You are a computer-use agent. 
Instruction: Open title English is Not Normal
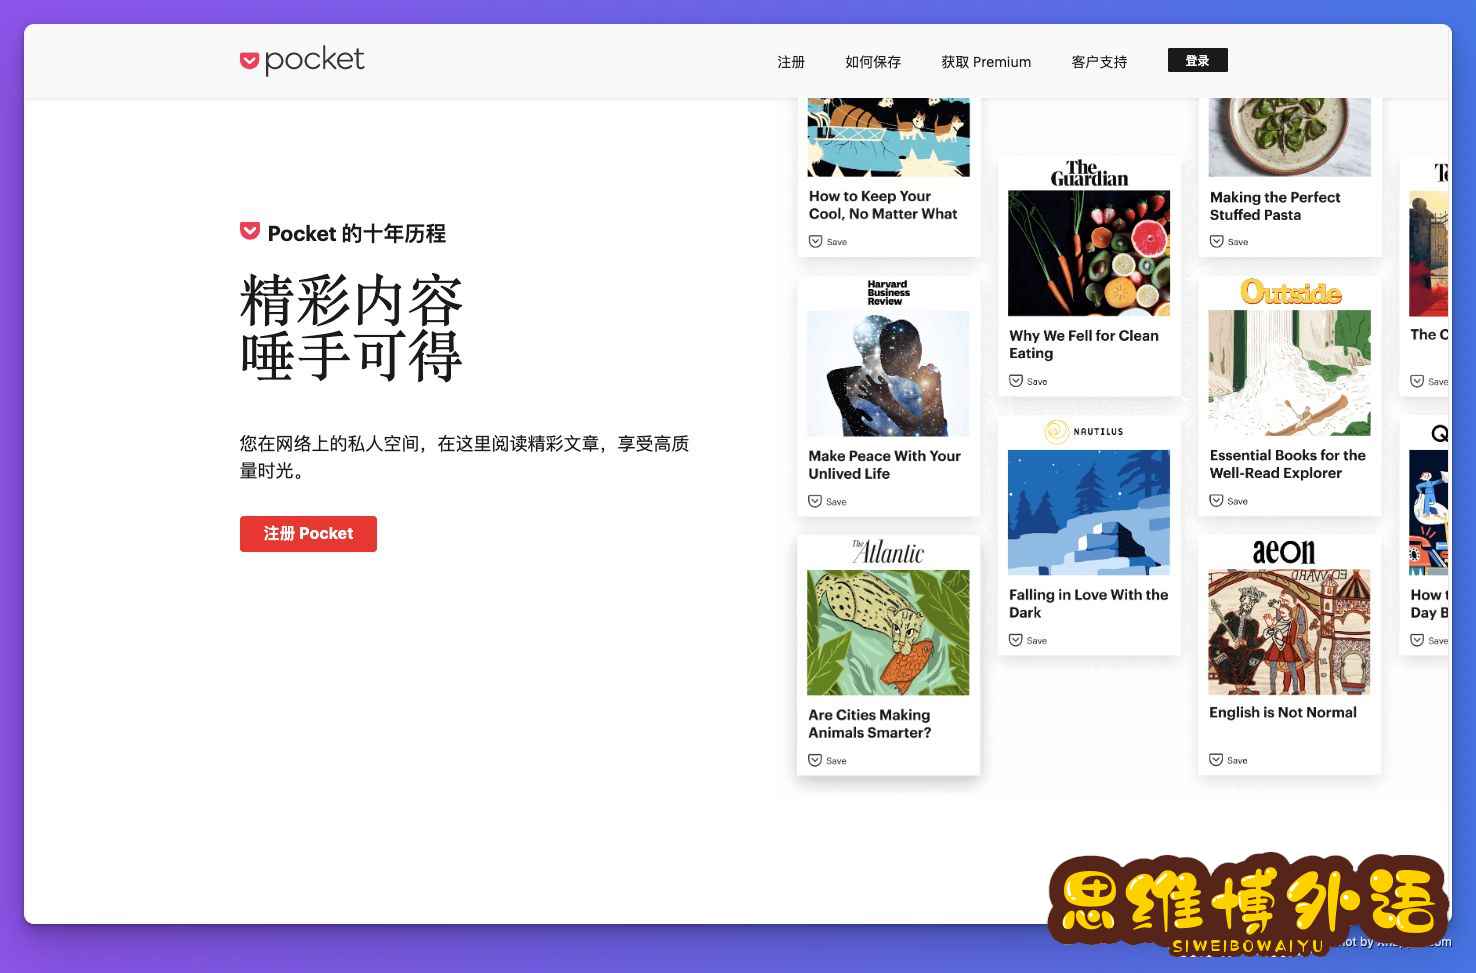coord(1283,712)
